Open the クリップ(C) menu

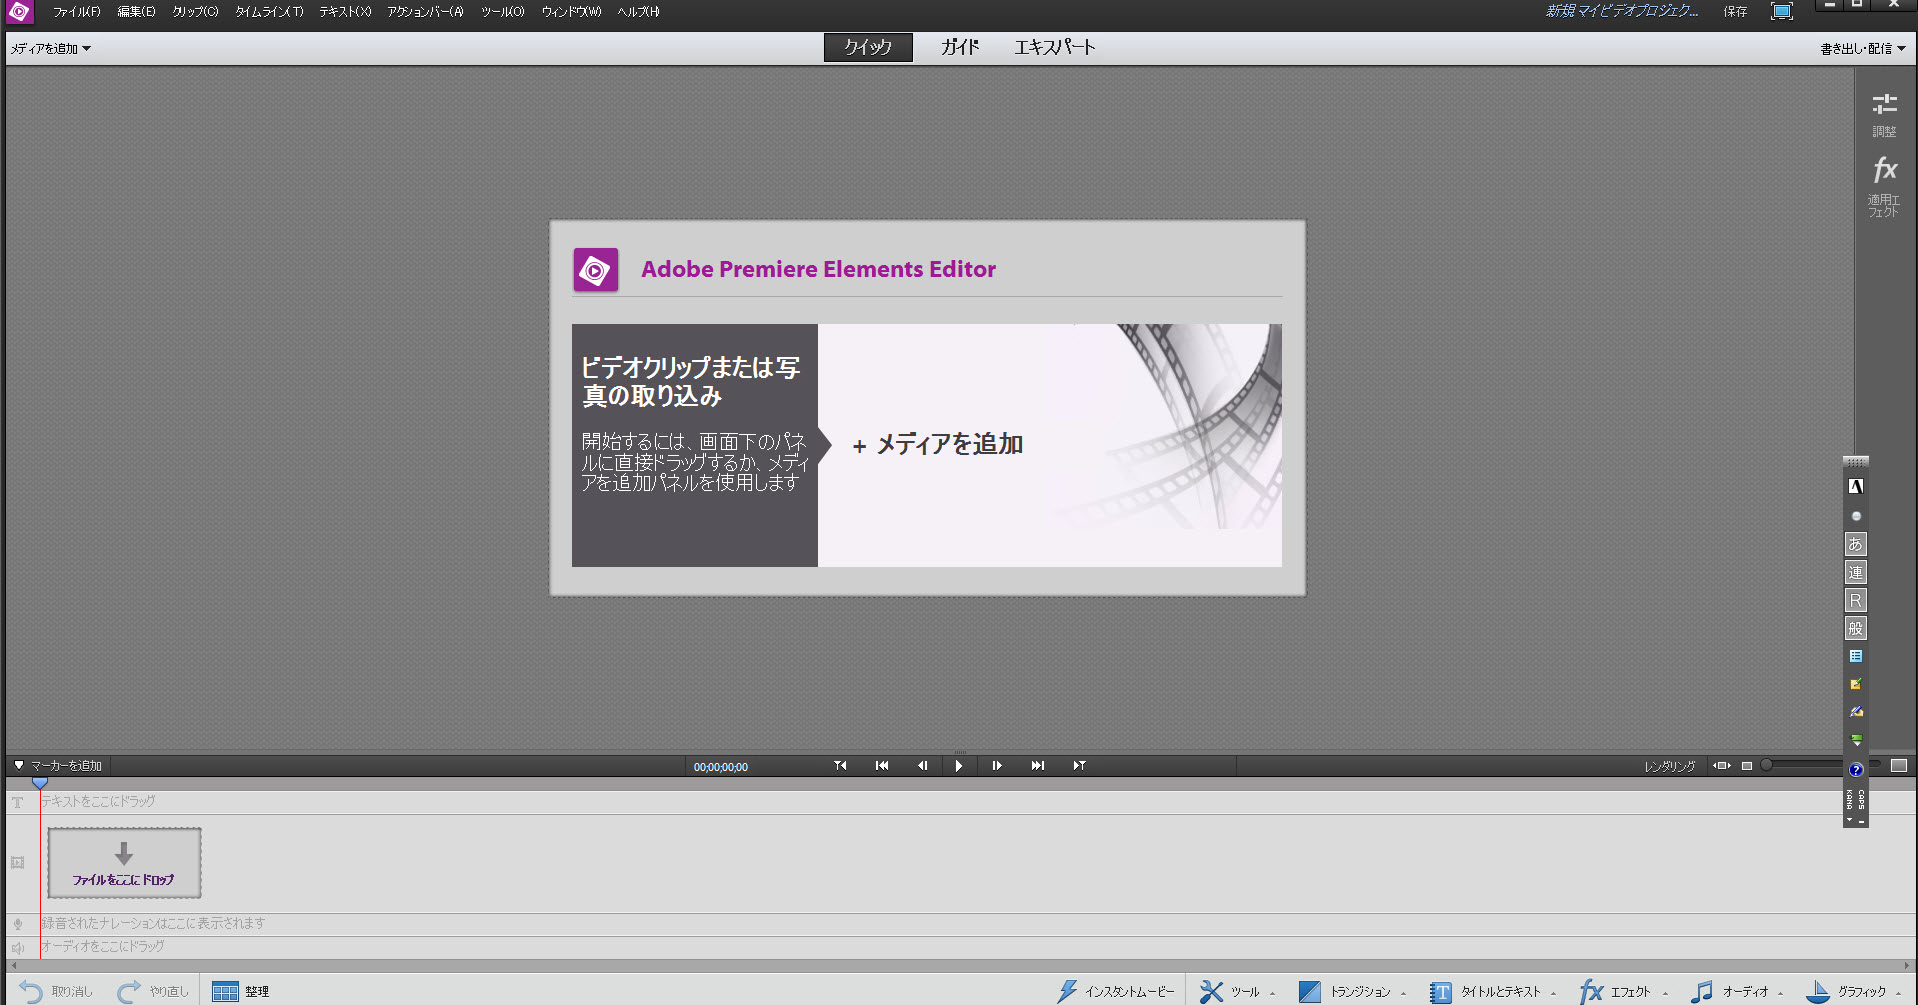click(x=195, y=12)
